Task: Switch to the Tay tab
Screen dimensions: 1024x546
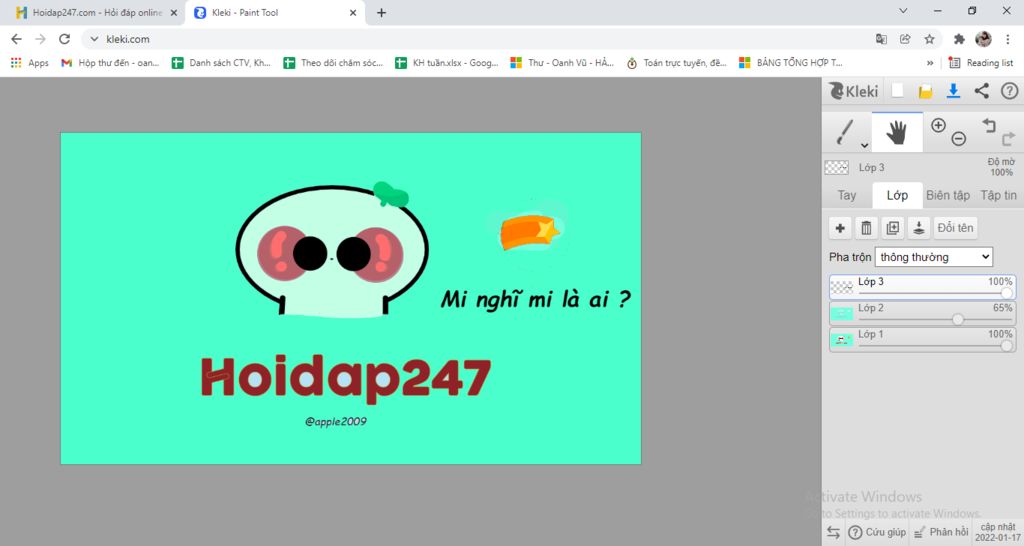Action: tap(847, 195)
